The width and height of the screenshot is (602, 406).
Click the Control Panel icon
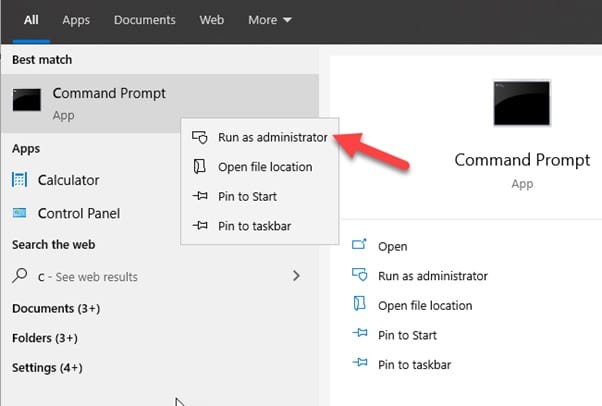tap(19, 213)
